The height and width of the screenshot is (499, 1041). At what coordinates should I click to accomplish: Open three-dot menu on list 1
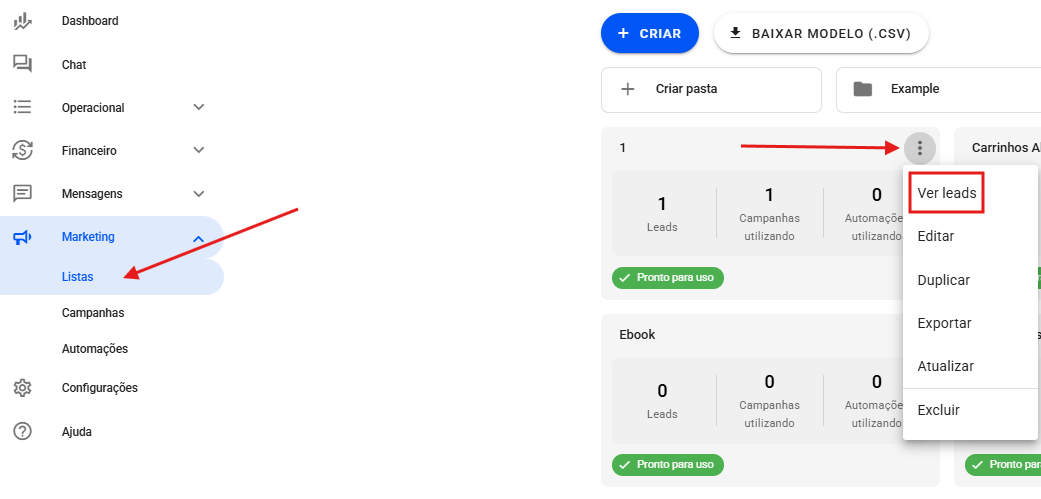pyautogui.click(x=919, y=149)
